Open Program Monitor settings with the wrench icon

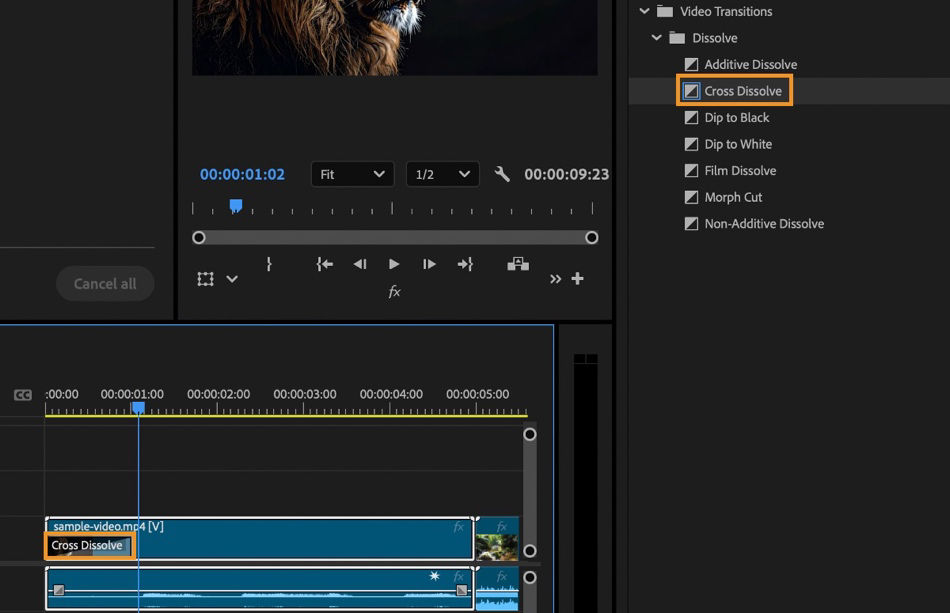[502, 173]
